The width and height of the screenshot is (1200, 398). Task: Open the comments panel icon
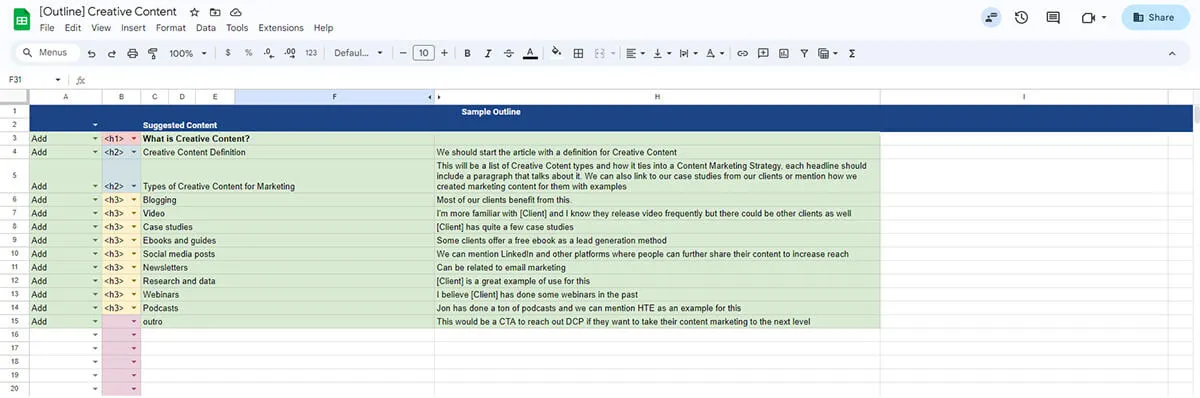pyautogui.click(x=1052, y=17)
